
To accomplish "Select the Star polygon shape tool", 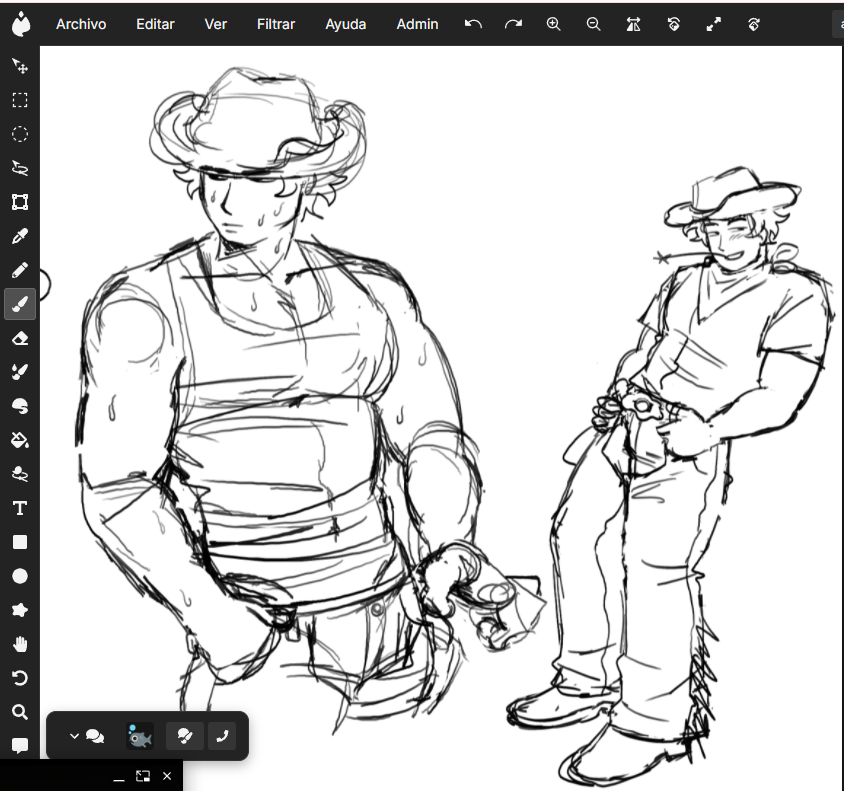I will pos(20,610).
